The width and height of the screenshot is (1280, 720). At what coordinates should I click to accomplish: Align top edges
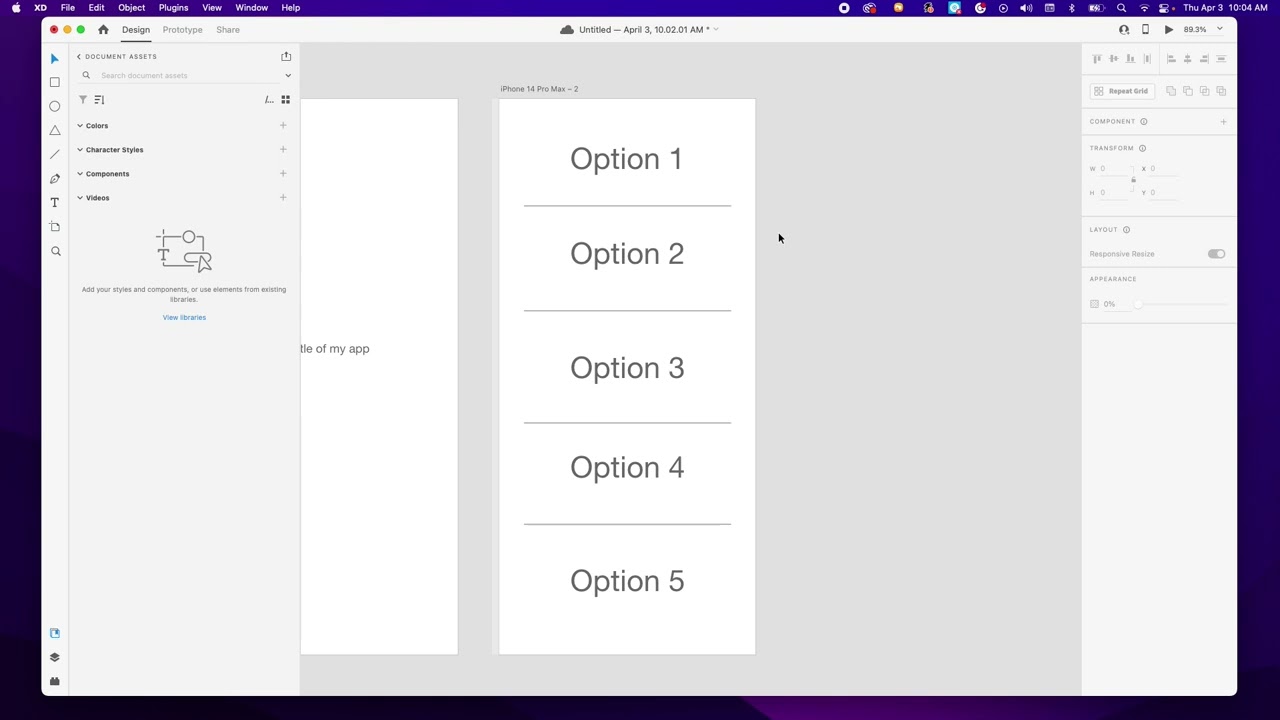click(1097, 59)
